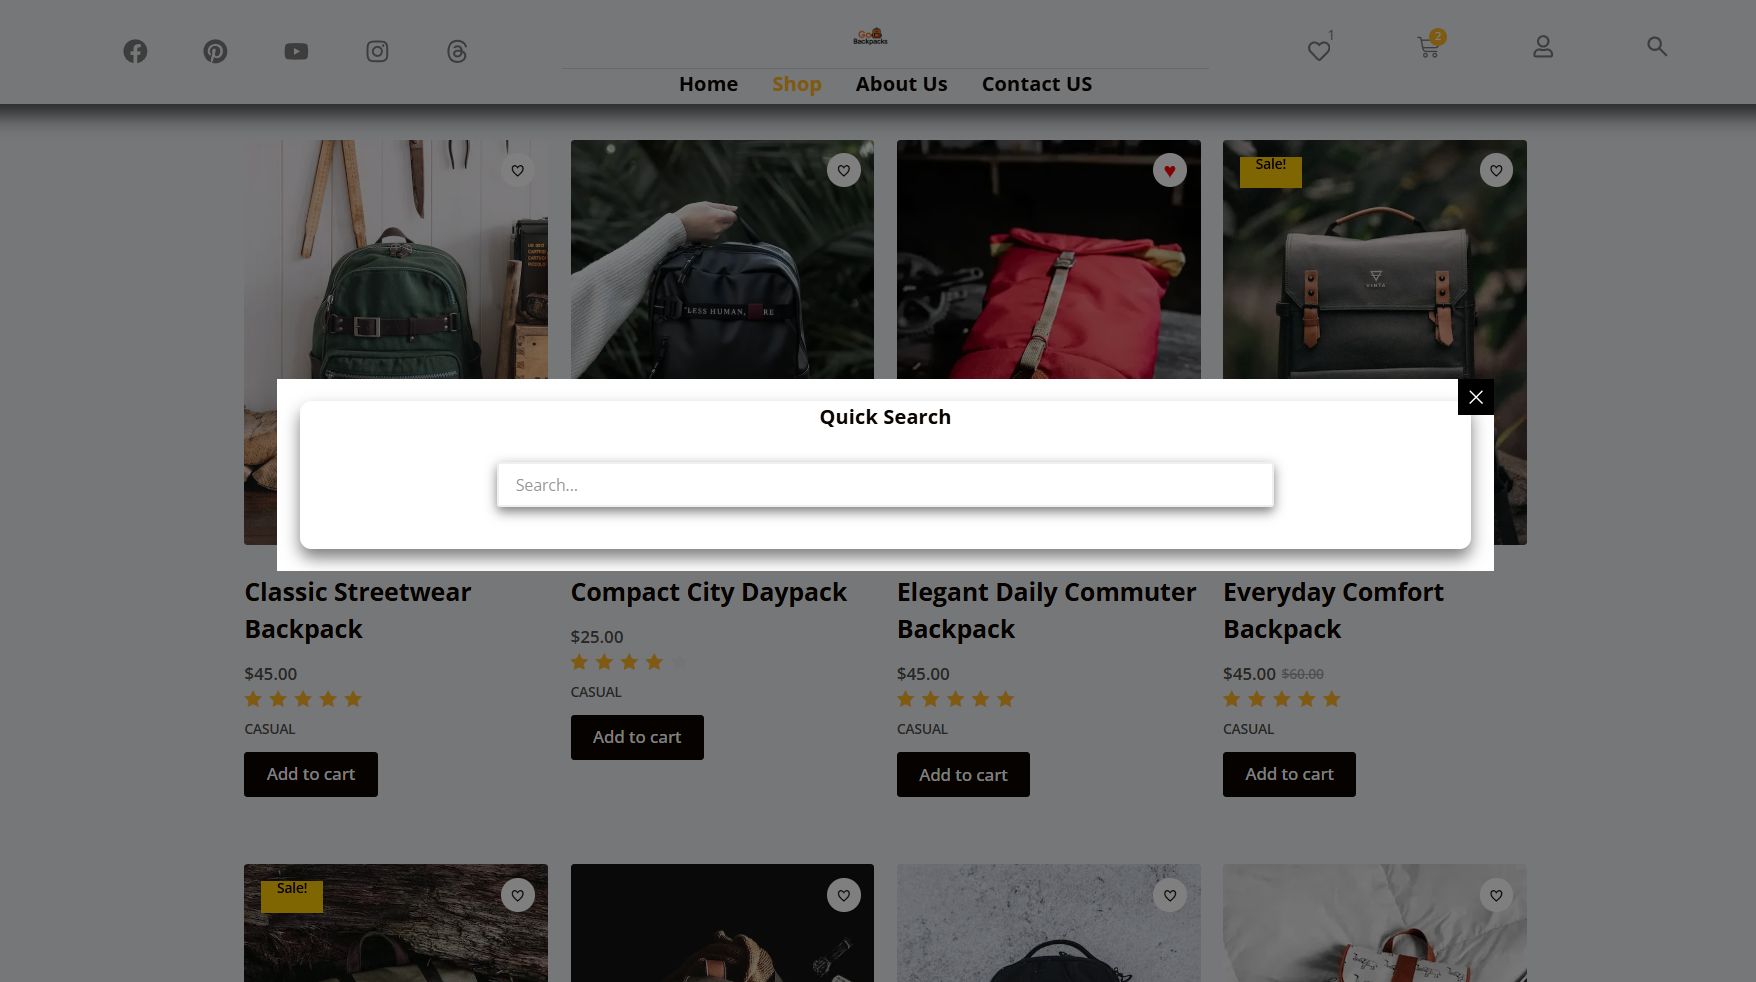Image resolution: width=1756 pixels, height=982 pixels.
Task: Remove Elegant Daily Commuter Backpack from wishlist
Action: point(1170,170)
